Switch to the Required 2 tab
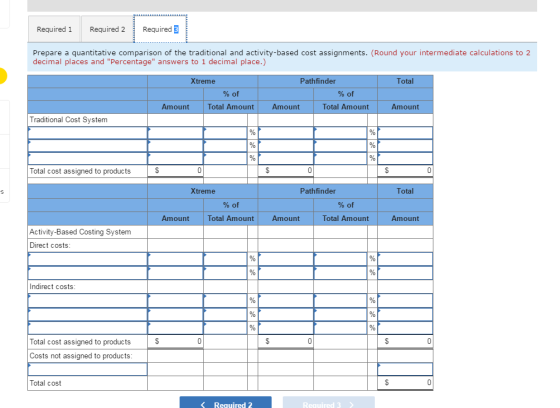 pyautogui.click(x=107, y=29)
